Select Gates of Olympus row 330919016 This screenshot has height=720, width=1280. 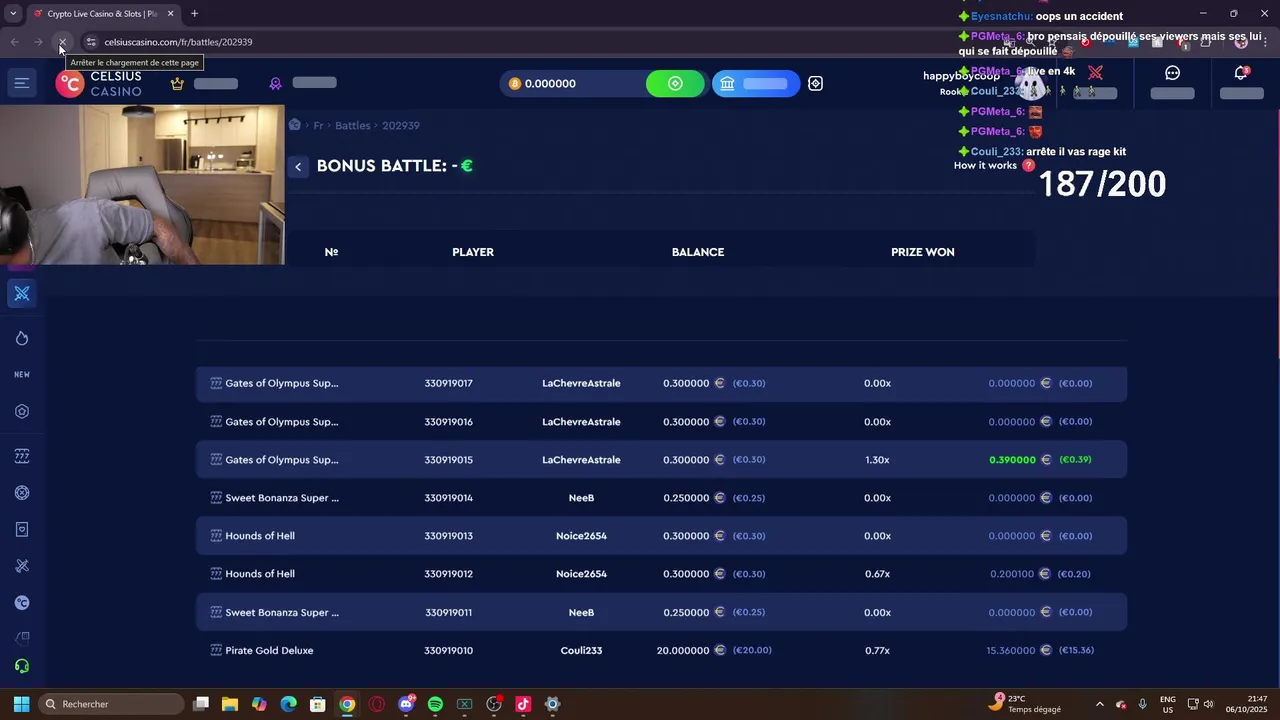pos(661,422)
